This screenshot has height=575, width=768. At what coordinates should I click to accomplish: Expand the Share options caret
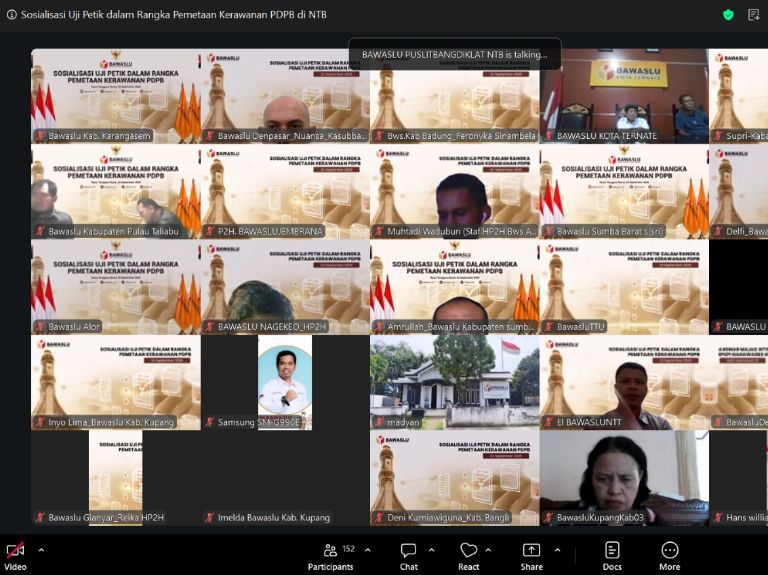[557, 550]
